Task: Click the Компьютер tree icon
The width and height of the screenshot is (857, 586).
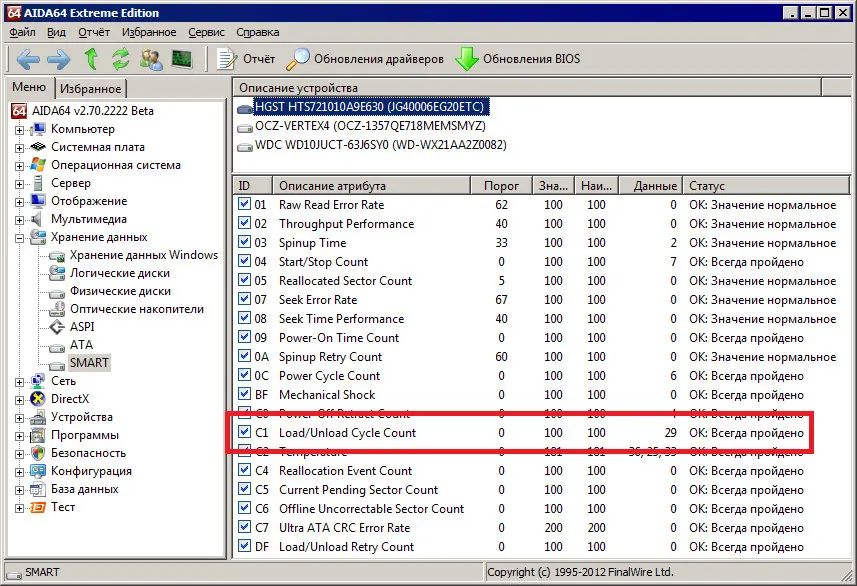Action: 38,129
